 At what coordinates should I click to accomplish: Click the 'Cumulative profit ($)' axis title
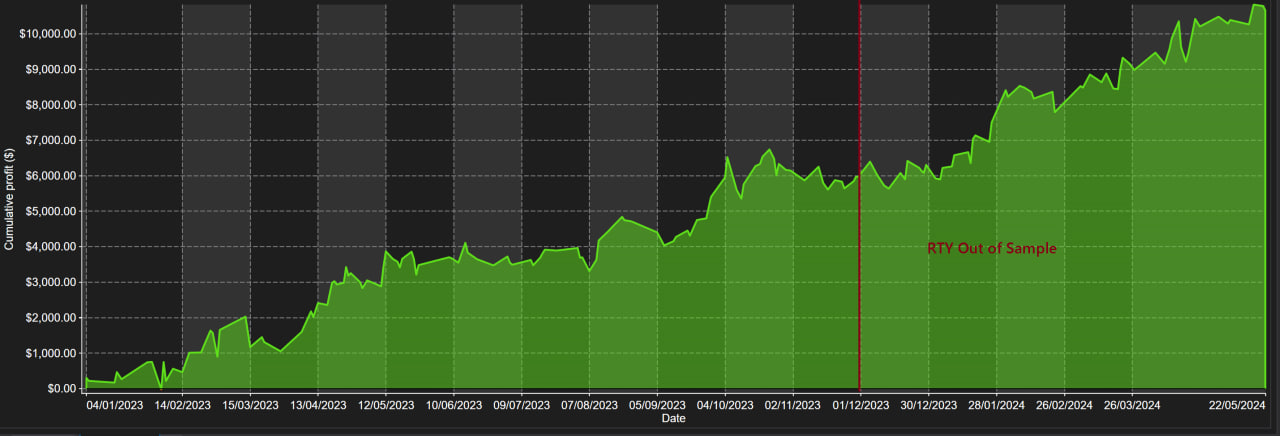click(9, 200)
